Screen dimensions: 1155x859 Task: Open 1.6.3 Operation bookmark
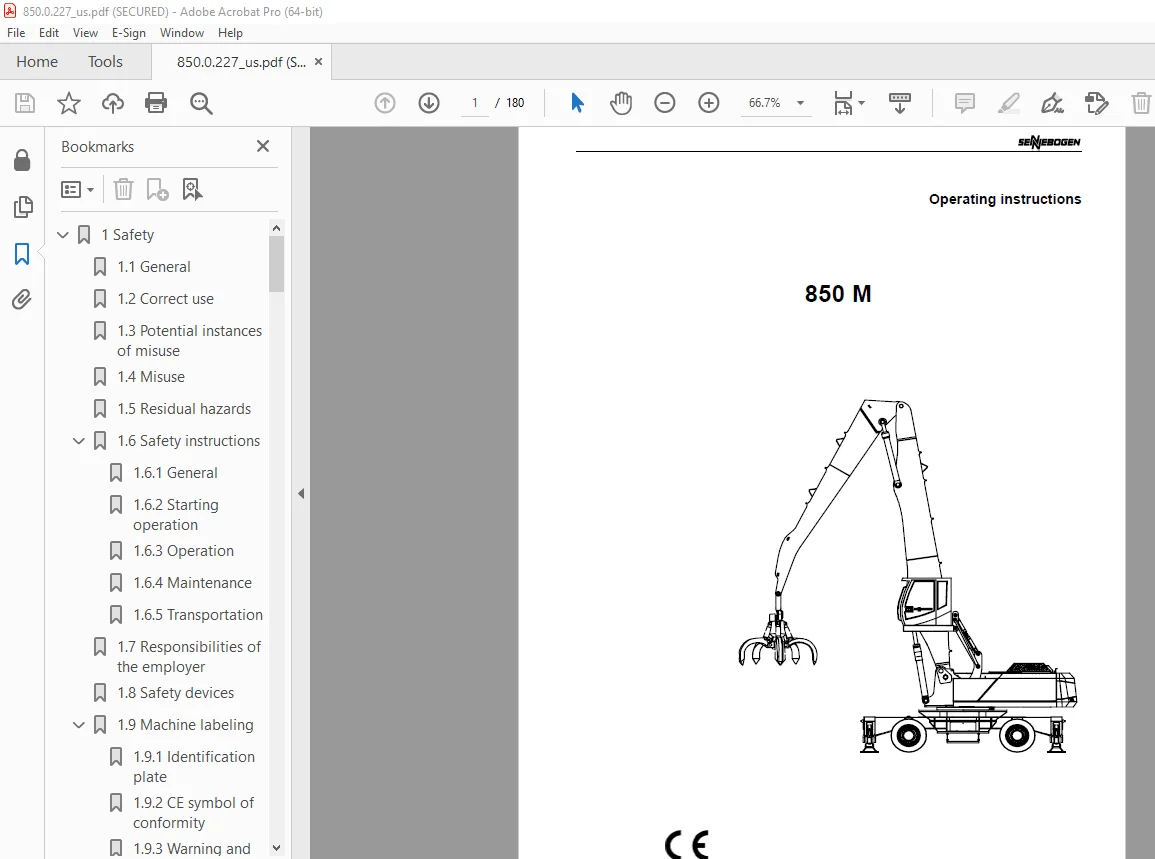(183, 551)
